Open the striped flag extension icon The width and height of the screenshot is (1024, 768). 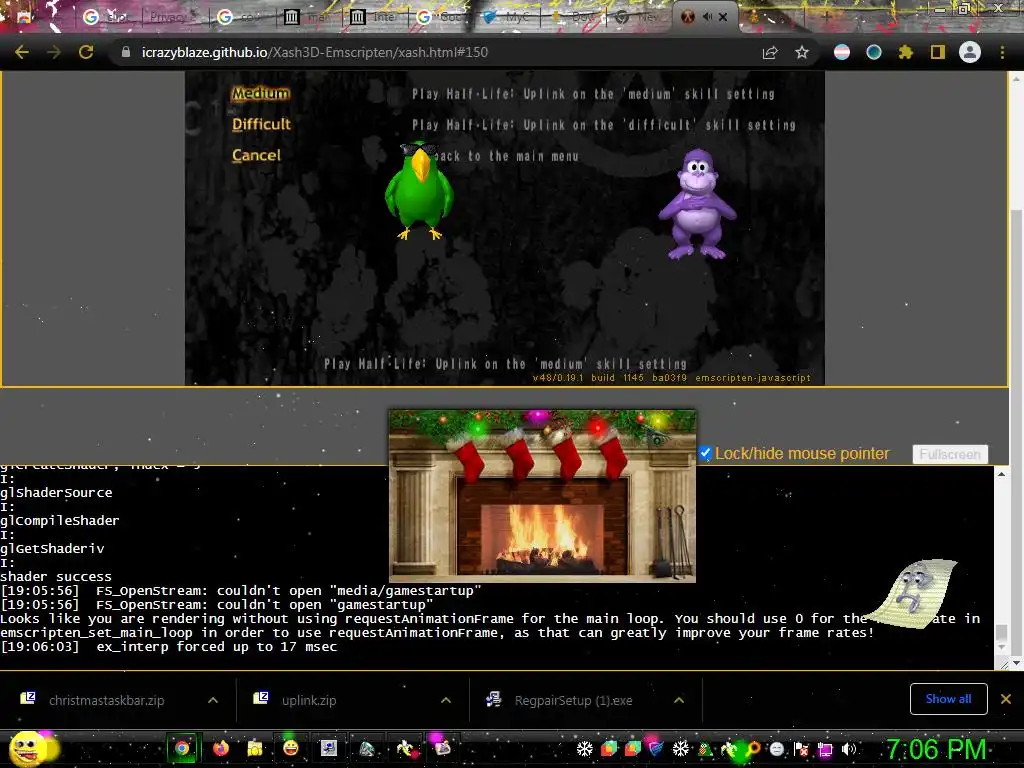pyautogui.click(x=842, y=52)
